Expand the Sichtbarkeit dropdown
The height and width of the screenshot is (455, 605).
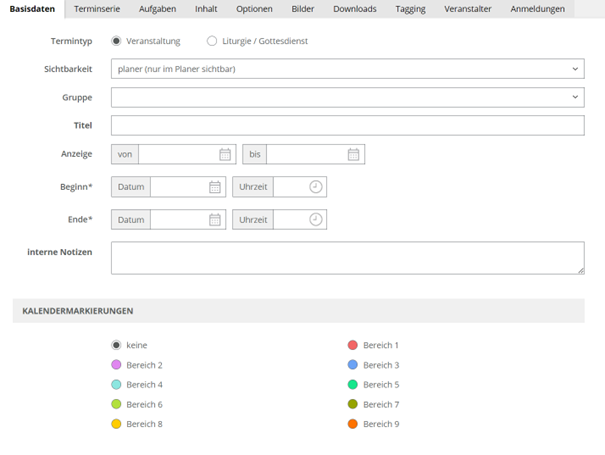pos(347,69)
